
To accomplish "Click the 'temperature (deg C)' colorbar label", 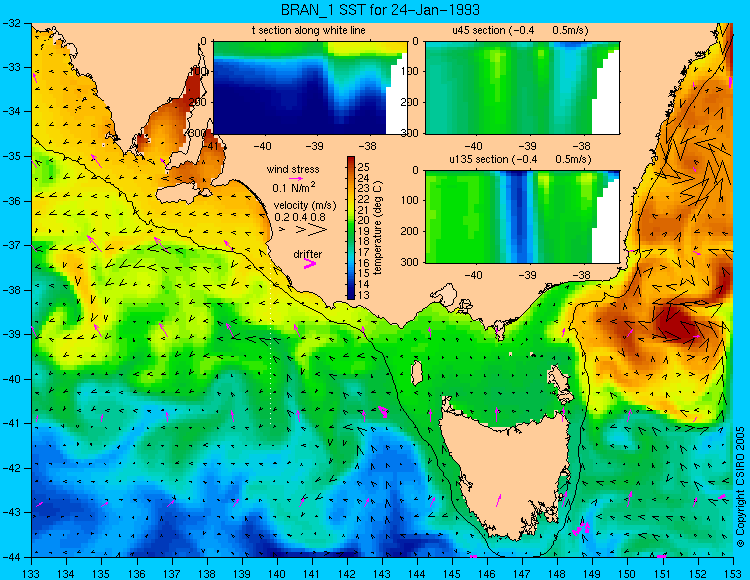I will pos(378,228).
